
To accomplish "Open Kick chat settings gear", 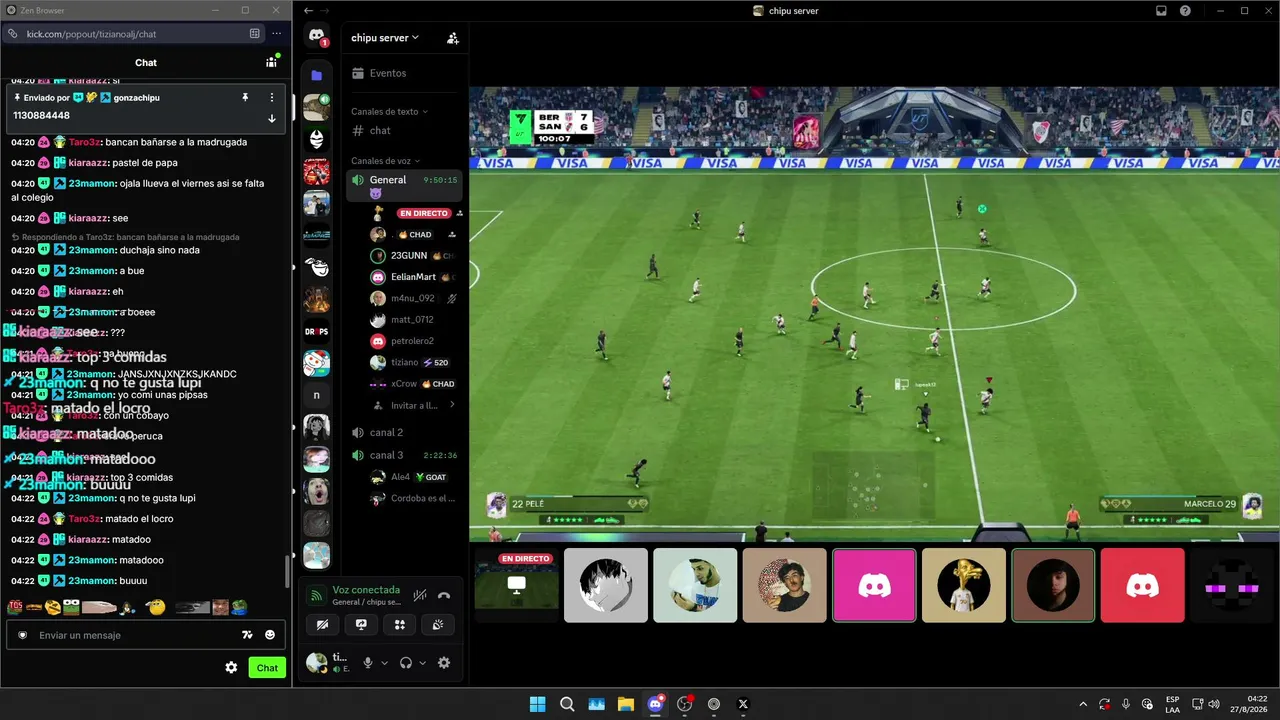I will pos(231,667).
